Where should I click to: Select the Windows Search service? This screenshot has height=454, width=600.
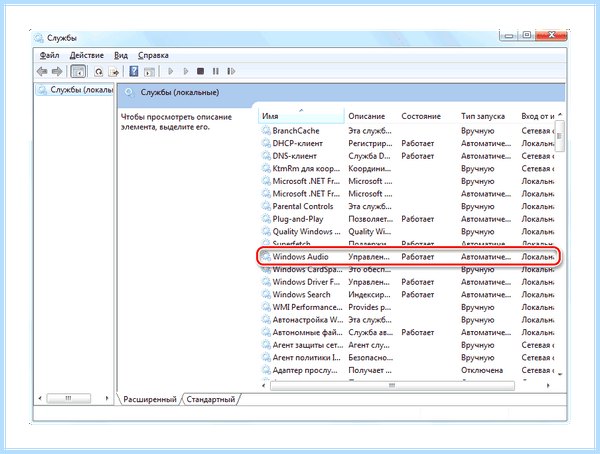click(408, 295)
